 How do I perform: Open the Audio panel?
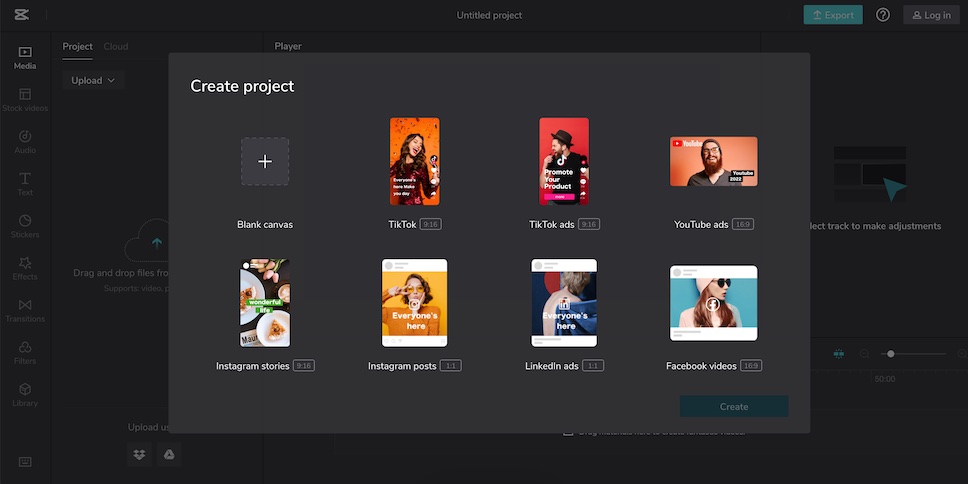[25, 141]
